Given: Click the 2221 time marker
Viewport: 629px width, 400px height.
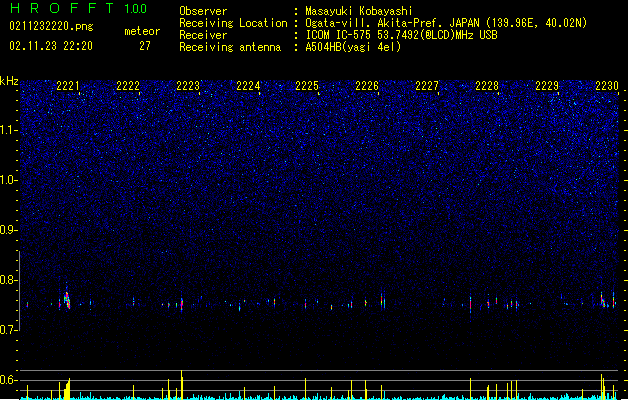Looking at the screenshot, I should 68,86.
